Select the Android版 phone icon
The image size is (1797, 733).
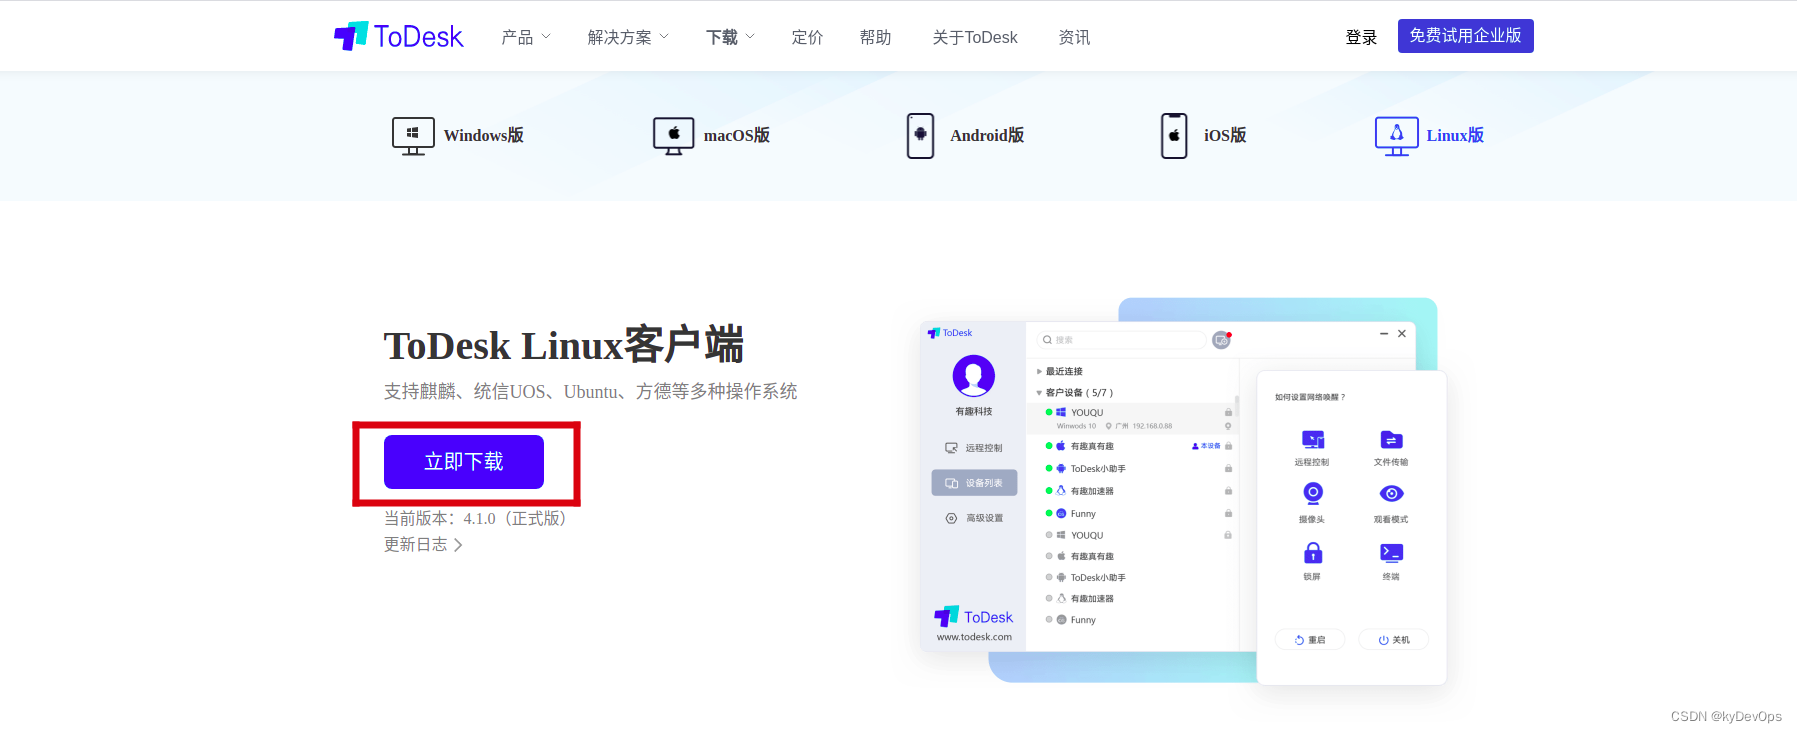coord(920,136)
